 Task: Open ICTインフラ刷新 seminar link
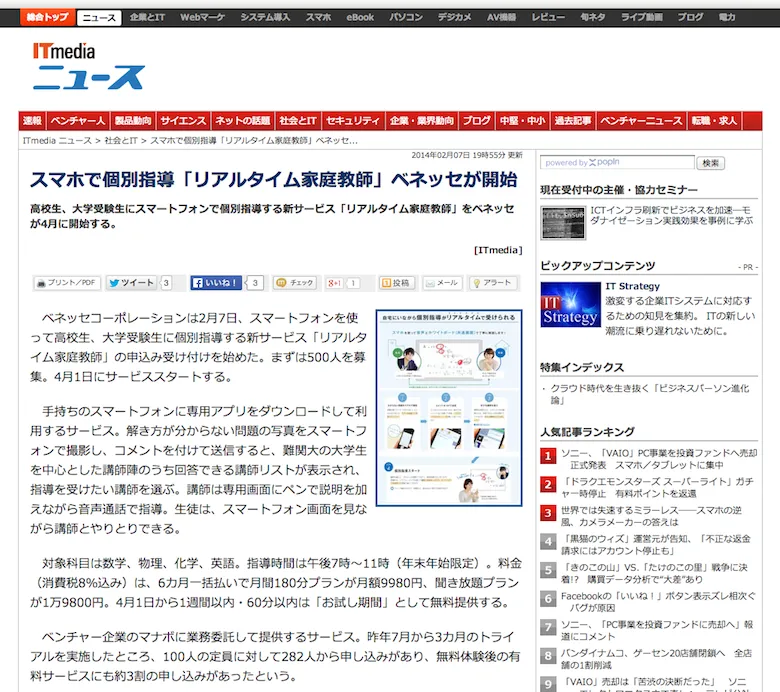click(672, 215)
